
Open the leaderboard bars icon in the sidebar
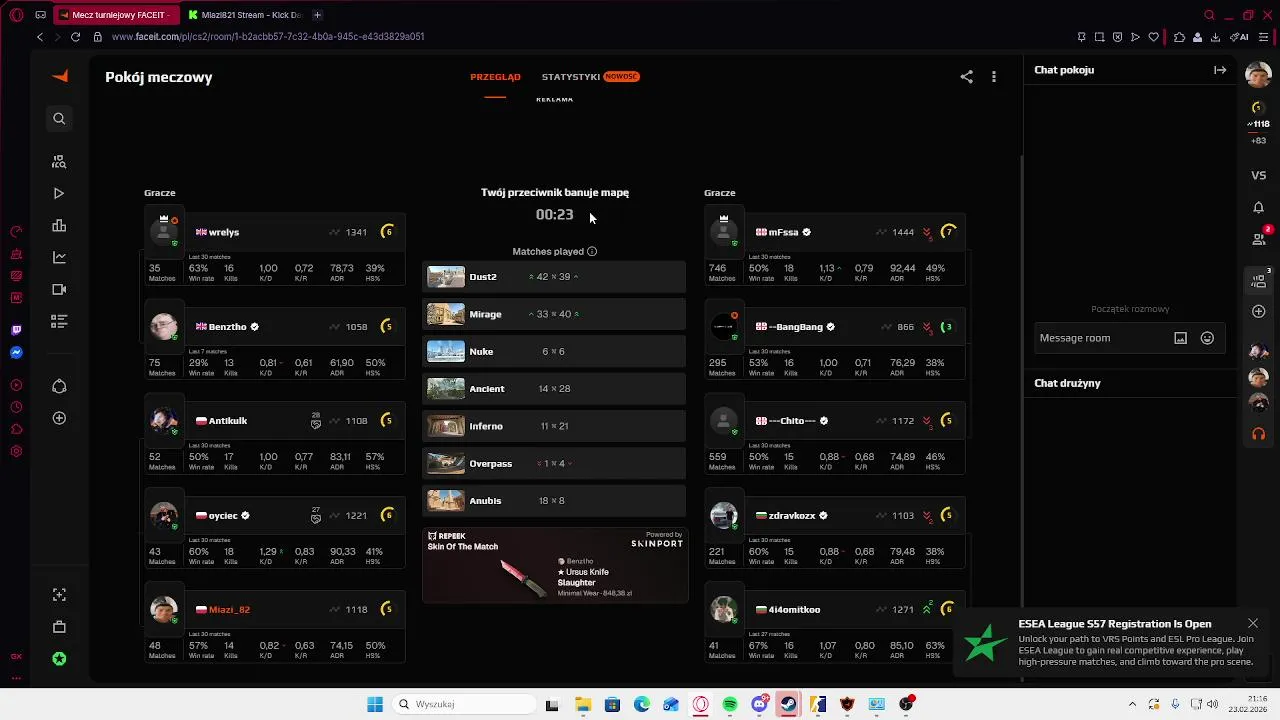tap(59, 225)
